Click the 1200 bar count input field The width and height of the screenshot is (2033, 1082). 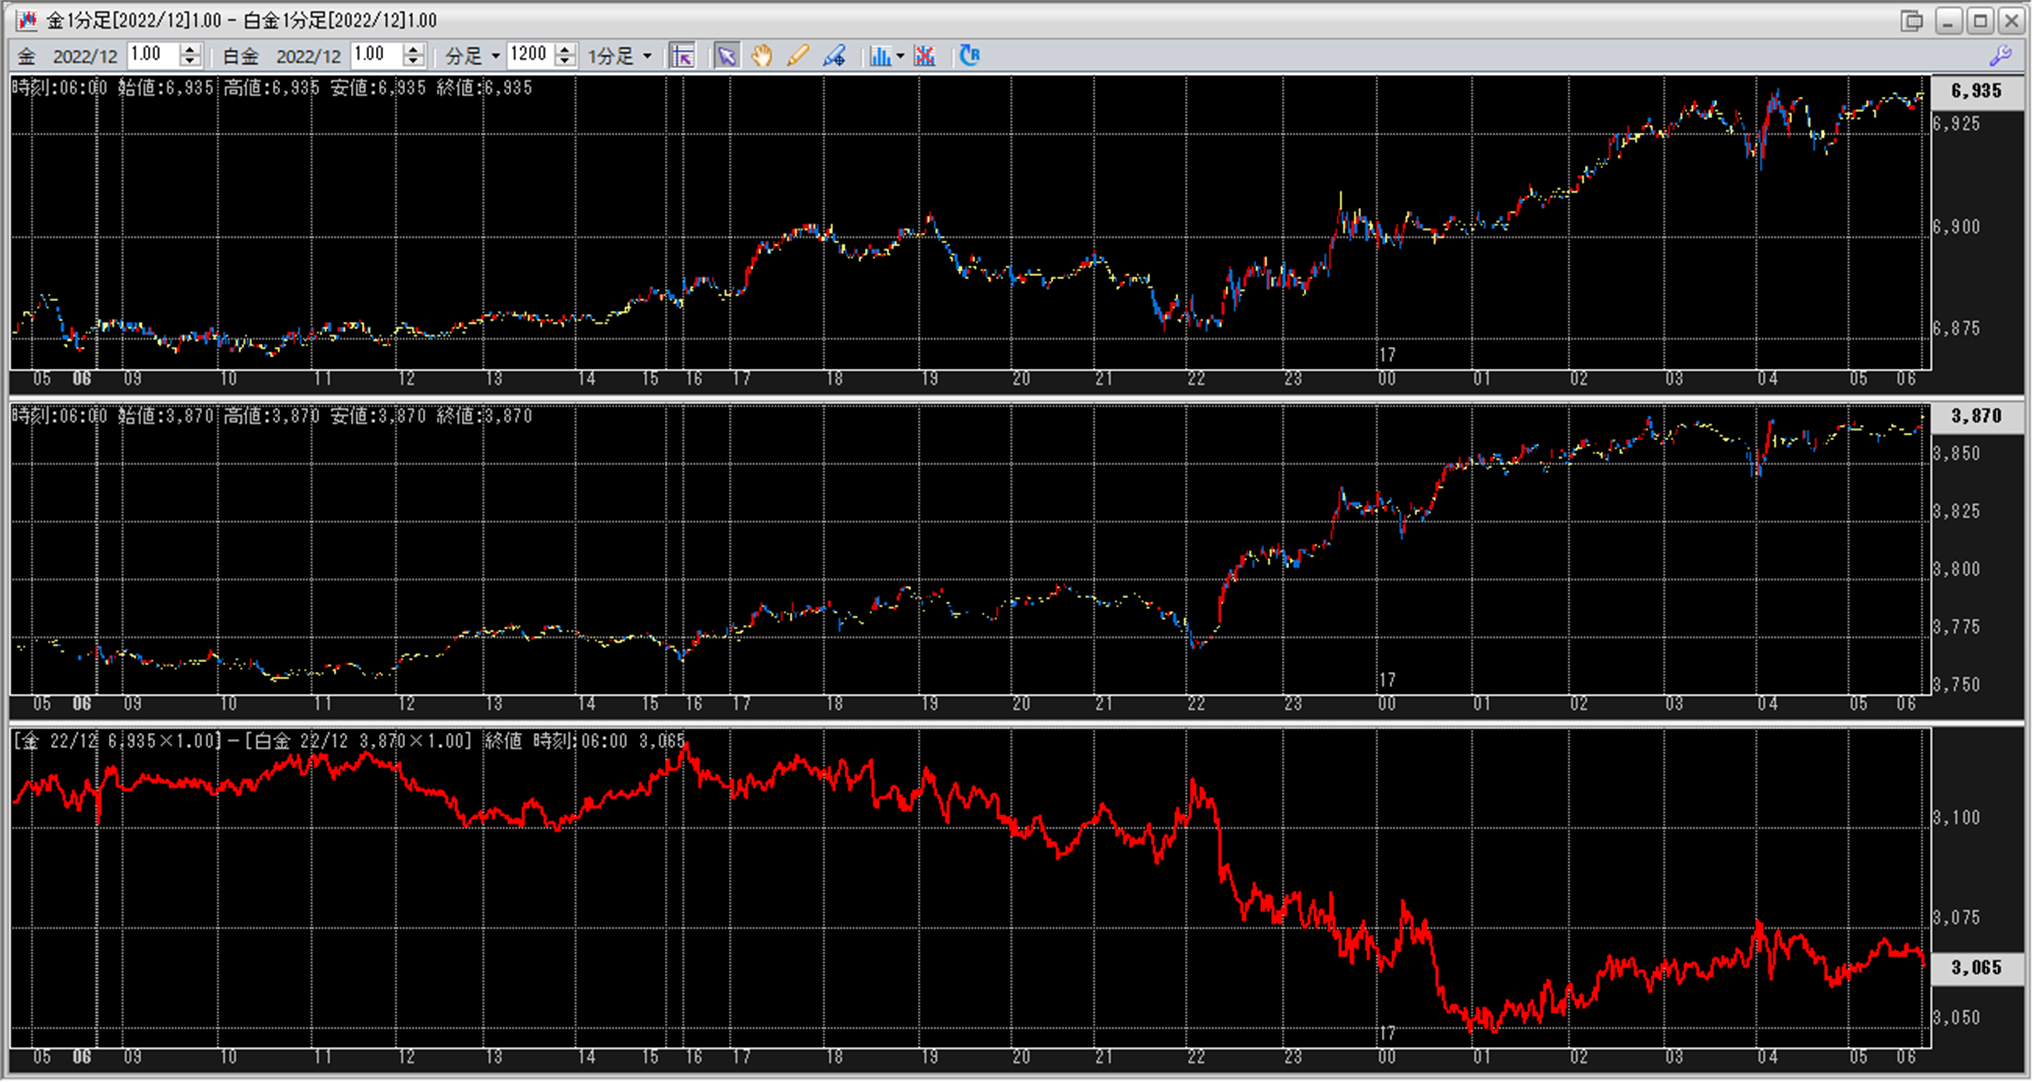pos(528,55)
